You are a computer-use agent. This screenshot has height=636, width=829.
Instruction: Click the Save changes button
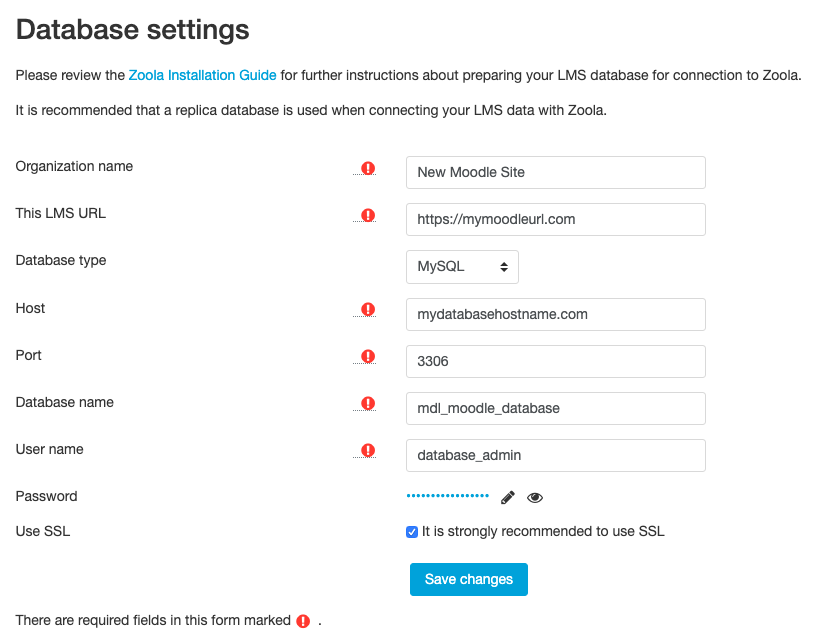coord(468,579)
